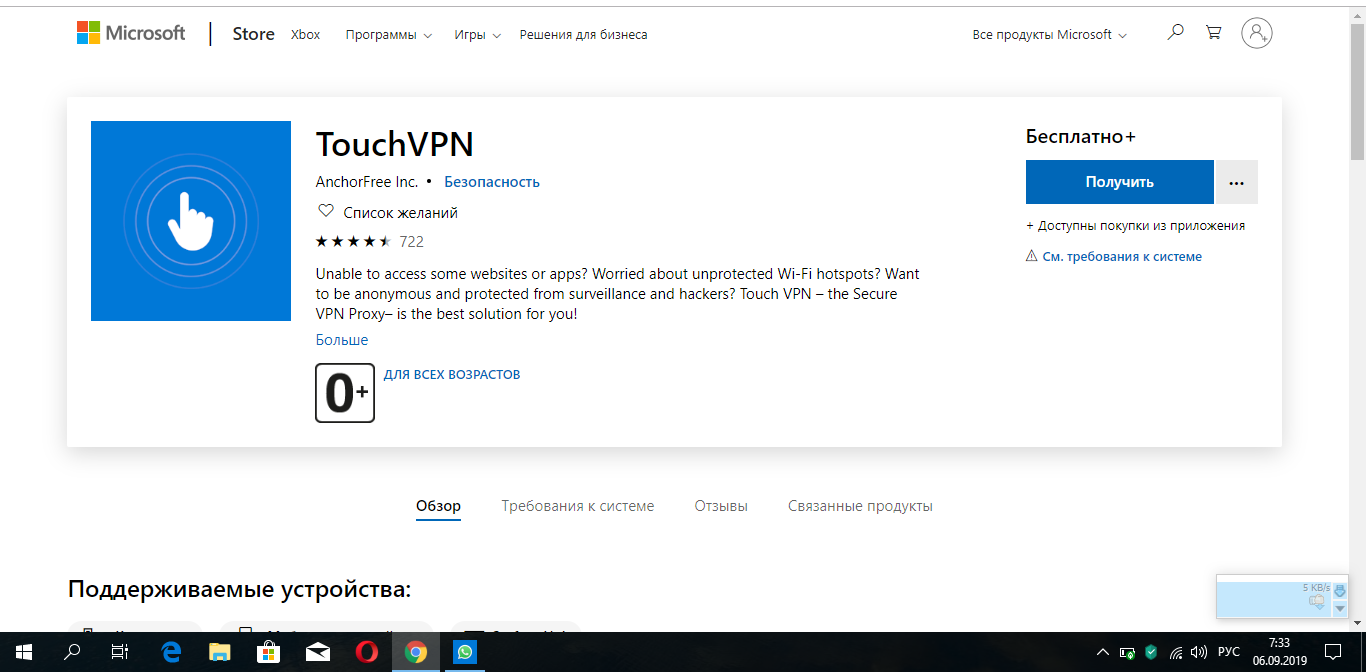Open Windows taskbar search
This screenshot has width=1366, height=672.
[x=72, y=652]
